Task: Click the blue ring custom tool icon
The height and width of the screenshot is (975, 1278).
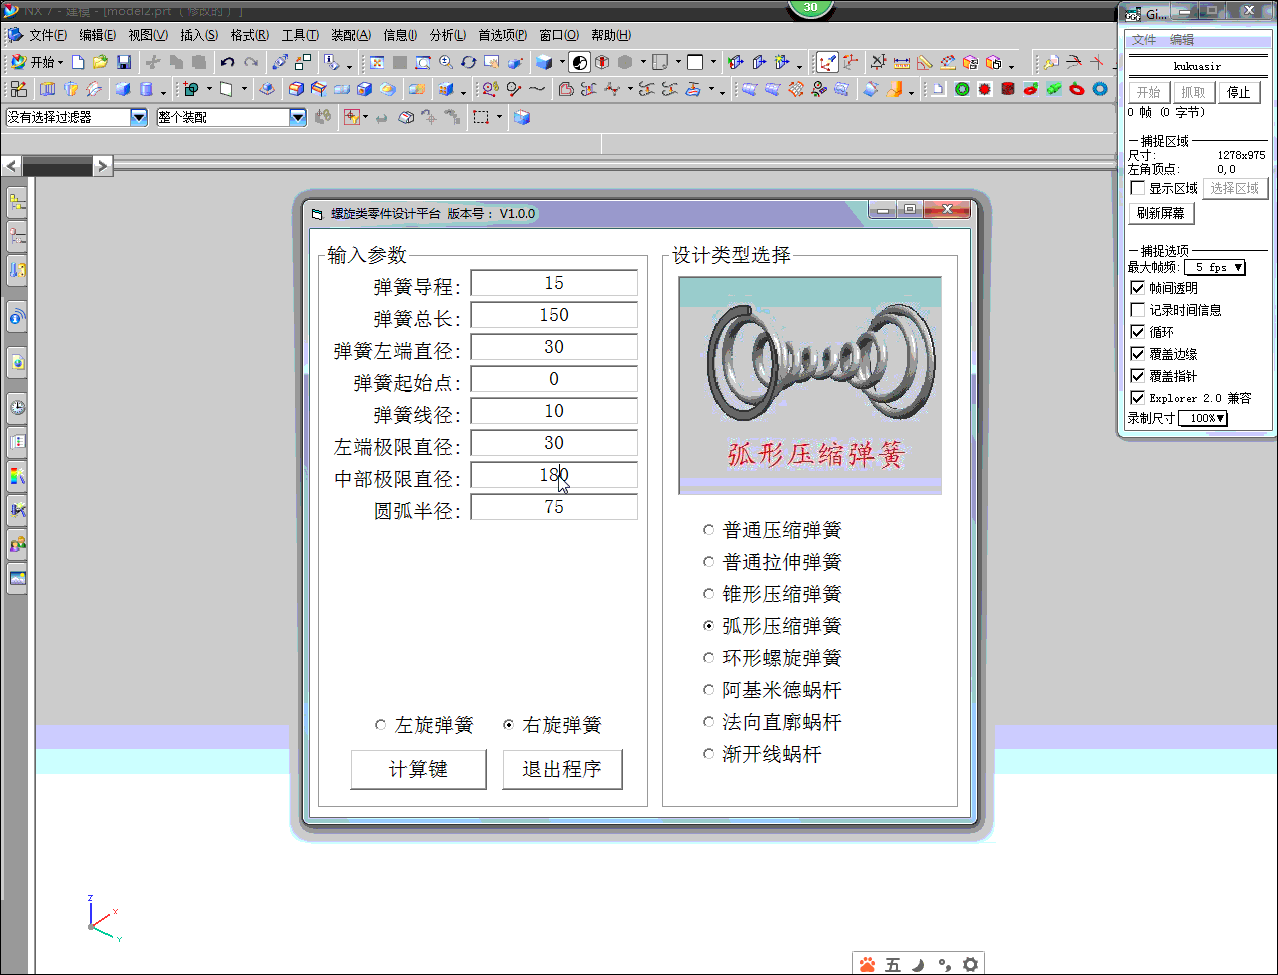Action: coord(1100,89)
